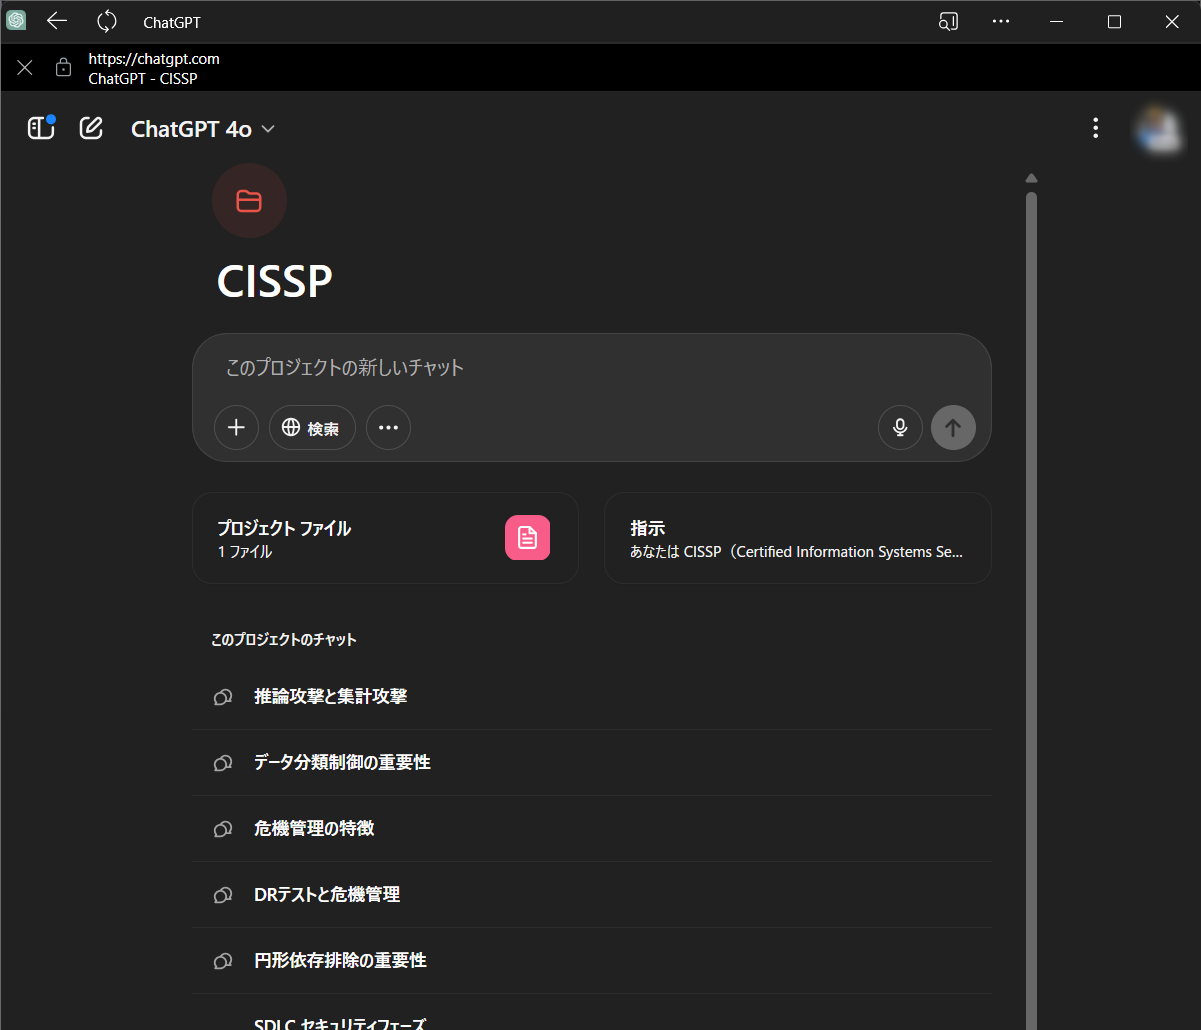Click the pink document file icon

click(x=527, y=538)
